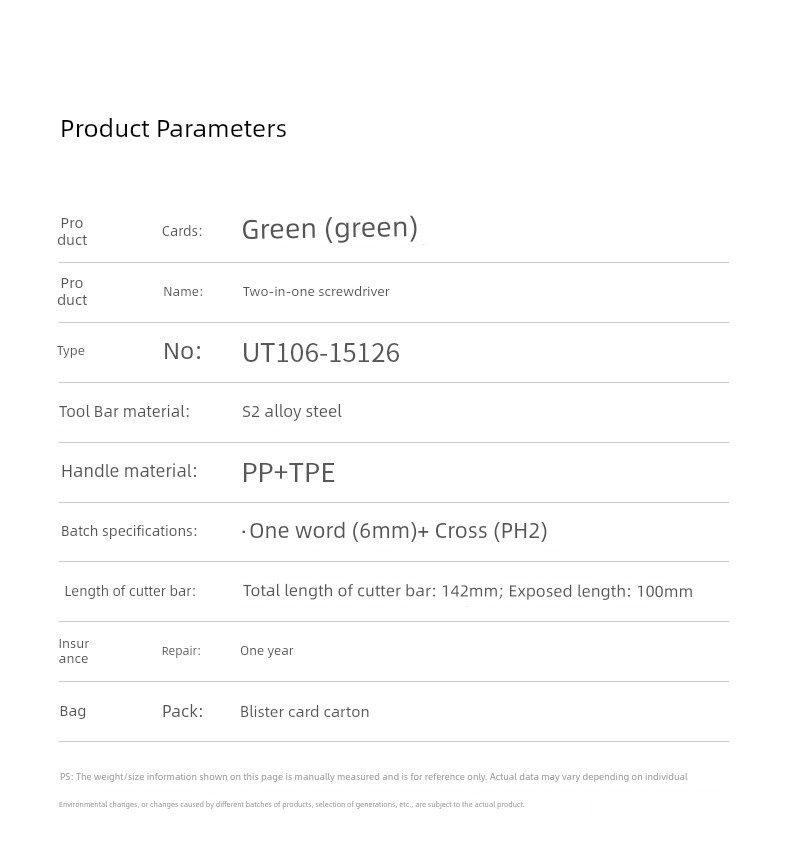Screen dimensions: 790x842
Task: Click the Blister card carton value
Action: click(x=305, y=712)
